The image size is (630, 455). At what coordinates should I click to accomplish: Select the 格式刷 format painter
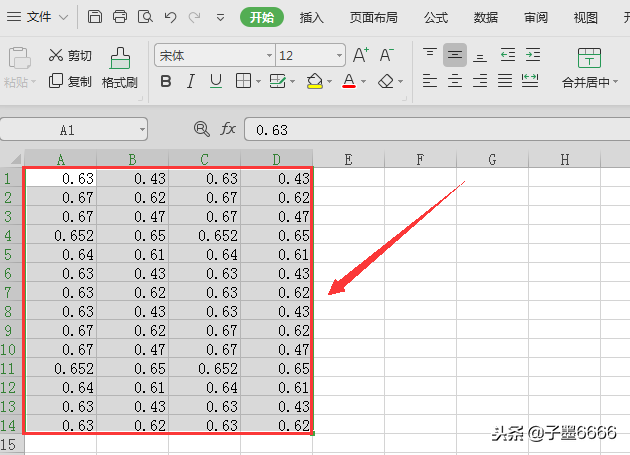[x=120, y=68]
